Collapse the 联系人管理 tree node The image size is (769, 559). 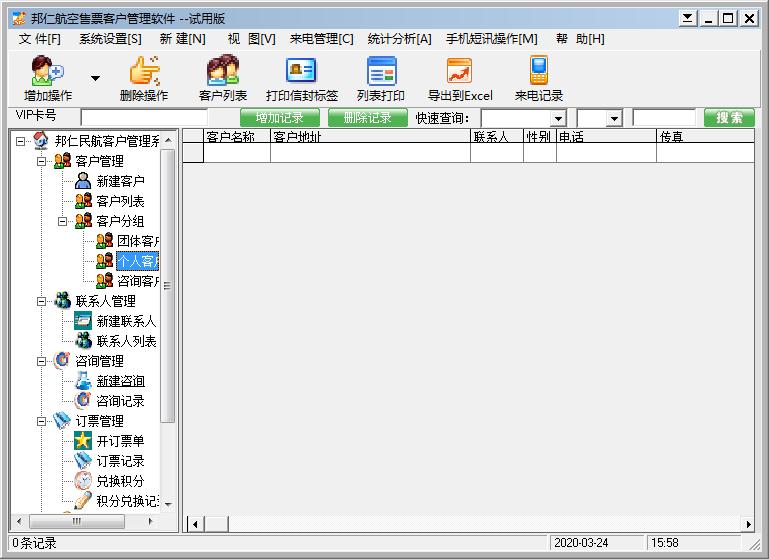[x=42, y=301]
